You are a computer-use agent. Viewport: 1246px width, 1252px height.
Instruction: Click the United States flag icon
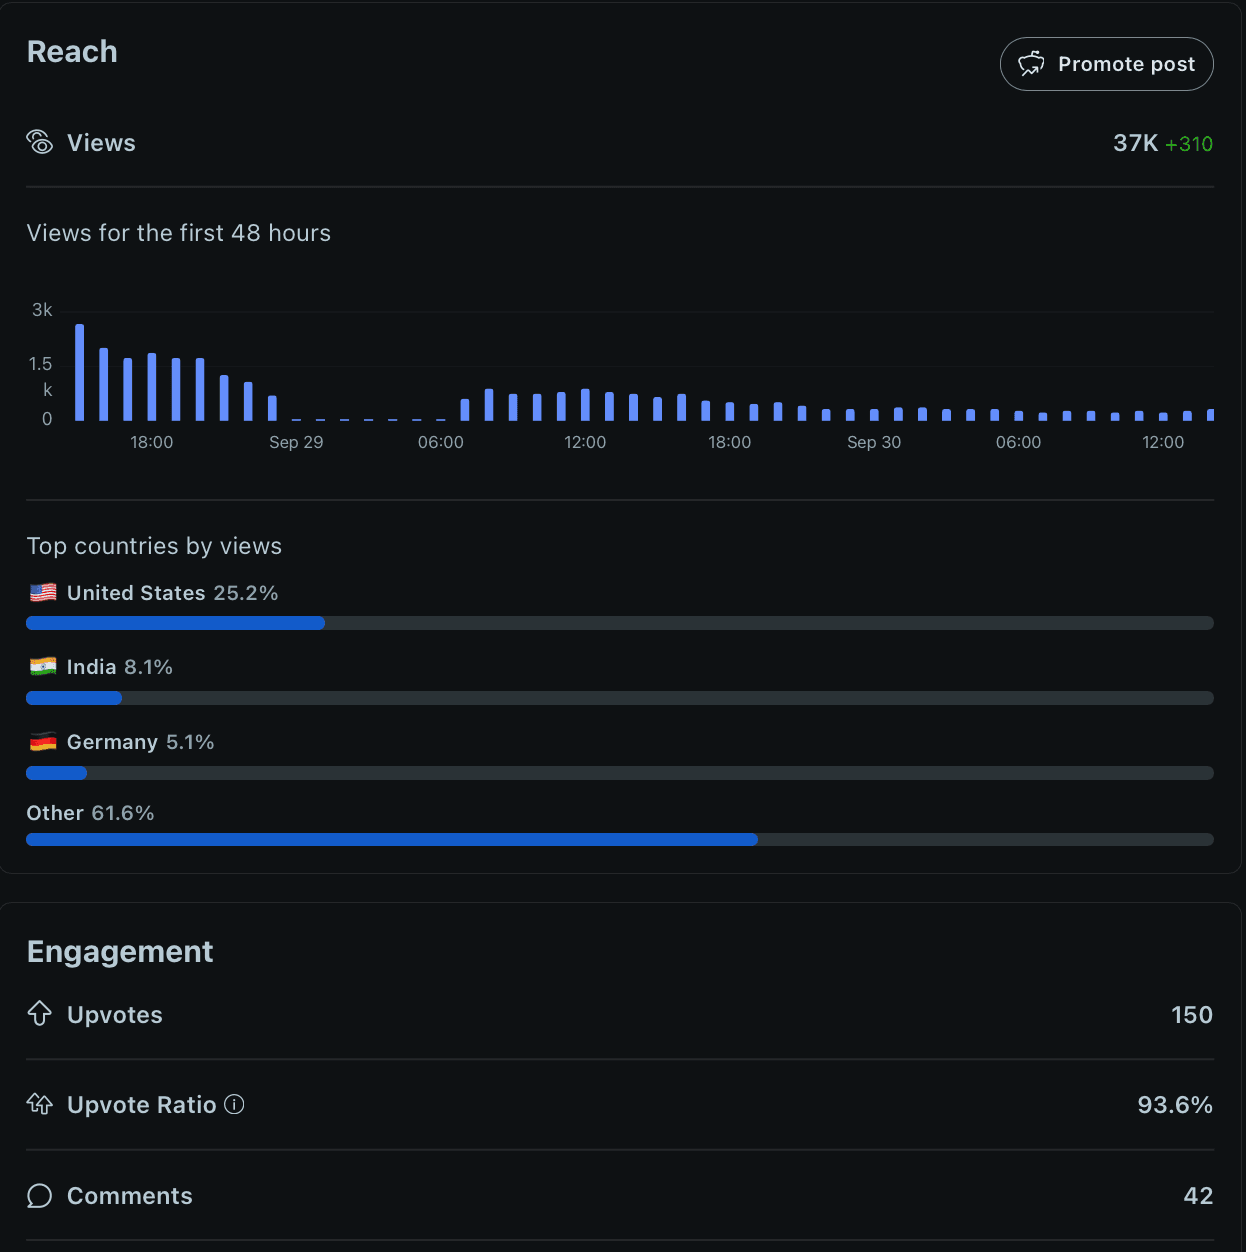coord(43,593)
